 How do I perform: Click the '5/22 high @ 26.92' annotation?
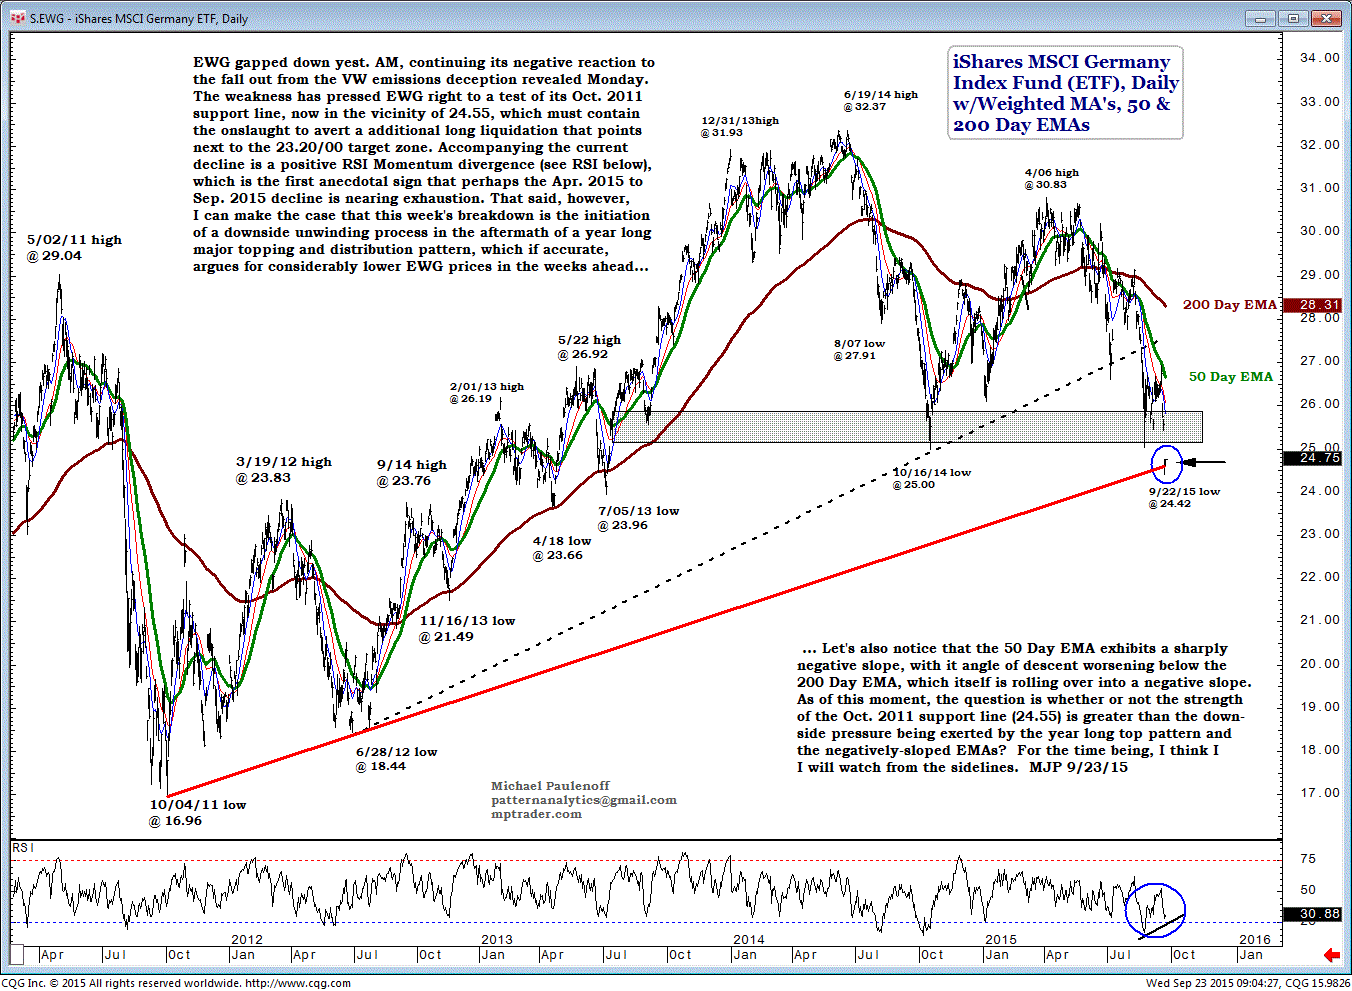[x=589, y=347]
